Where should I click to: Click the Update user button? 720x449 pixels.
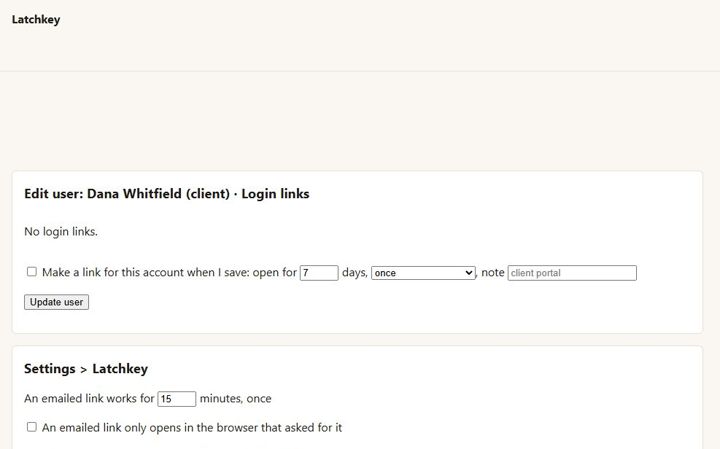pos(56,302)
